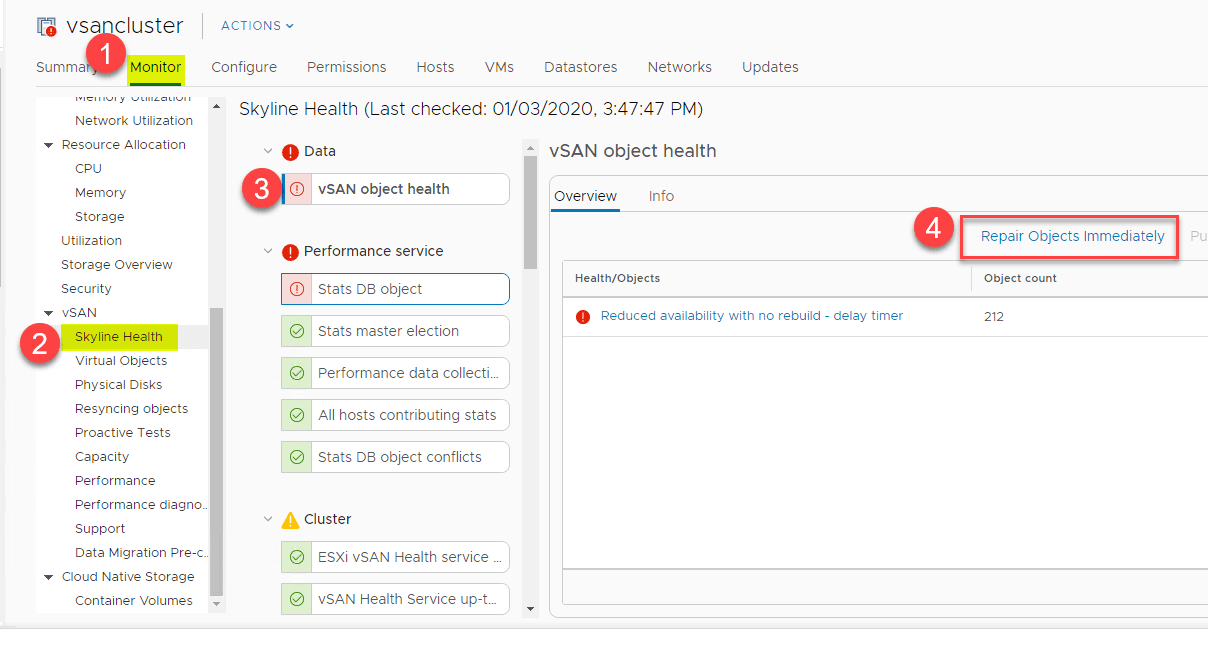Click error icon on vSAN object health
Image resolution: width=1208 pixels, height=656 pixels.
(297, 189)
